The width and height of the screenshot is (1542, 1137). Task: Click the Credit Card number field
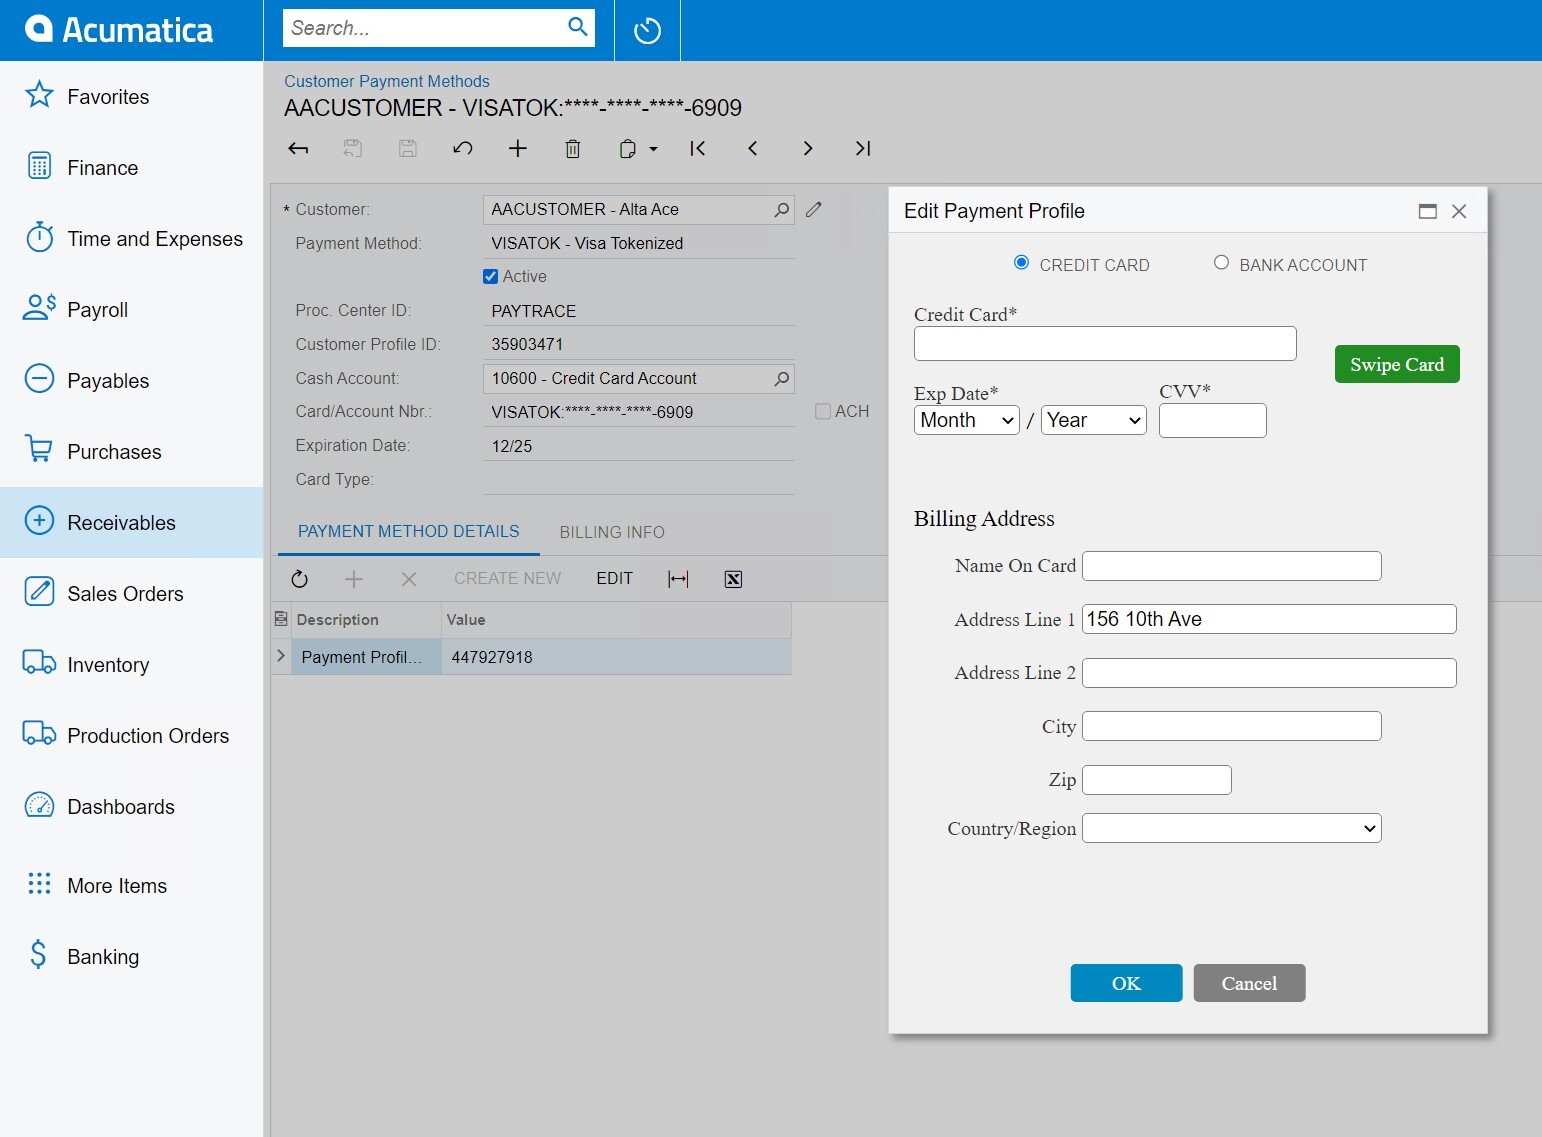[1105, 343]
